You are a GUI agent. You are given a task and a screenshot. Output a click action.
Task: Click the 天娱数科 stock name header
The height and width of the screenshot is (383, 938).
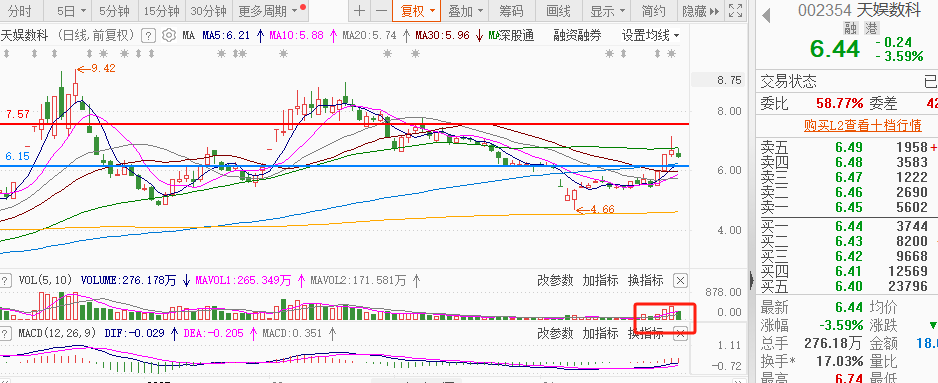(x=889, y=10)
